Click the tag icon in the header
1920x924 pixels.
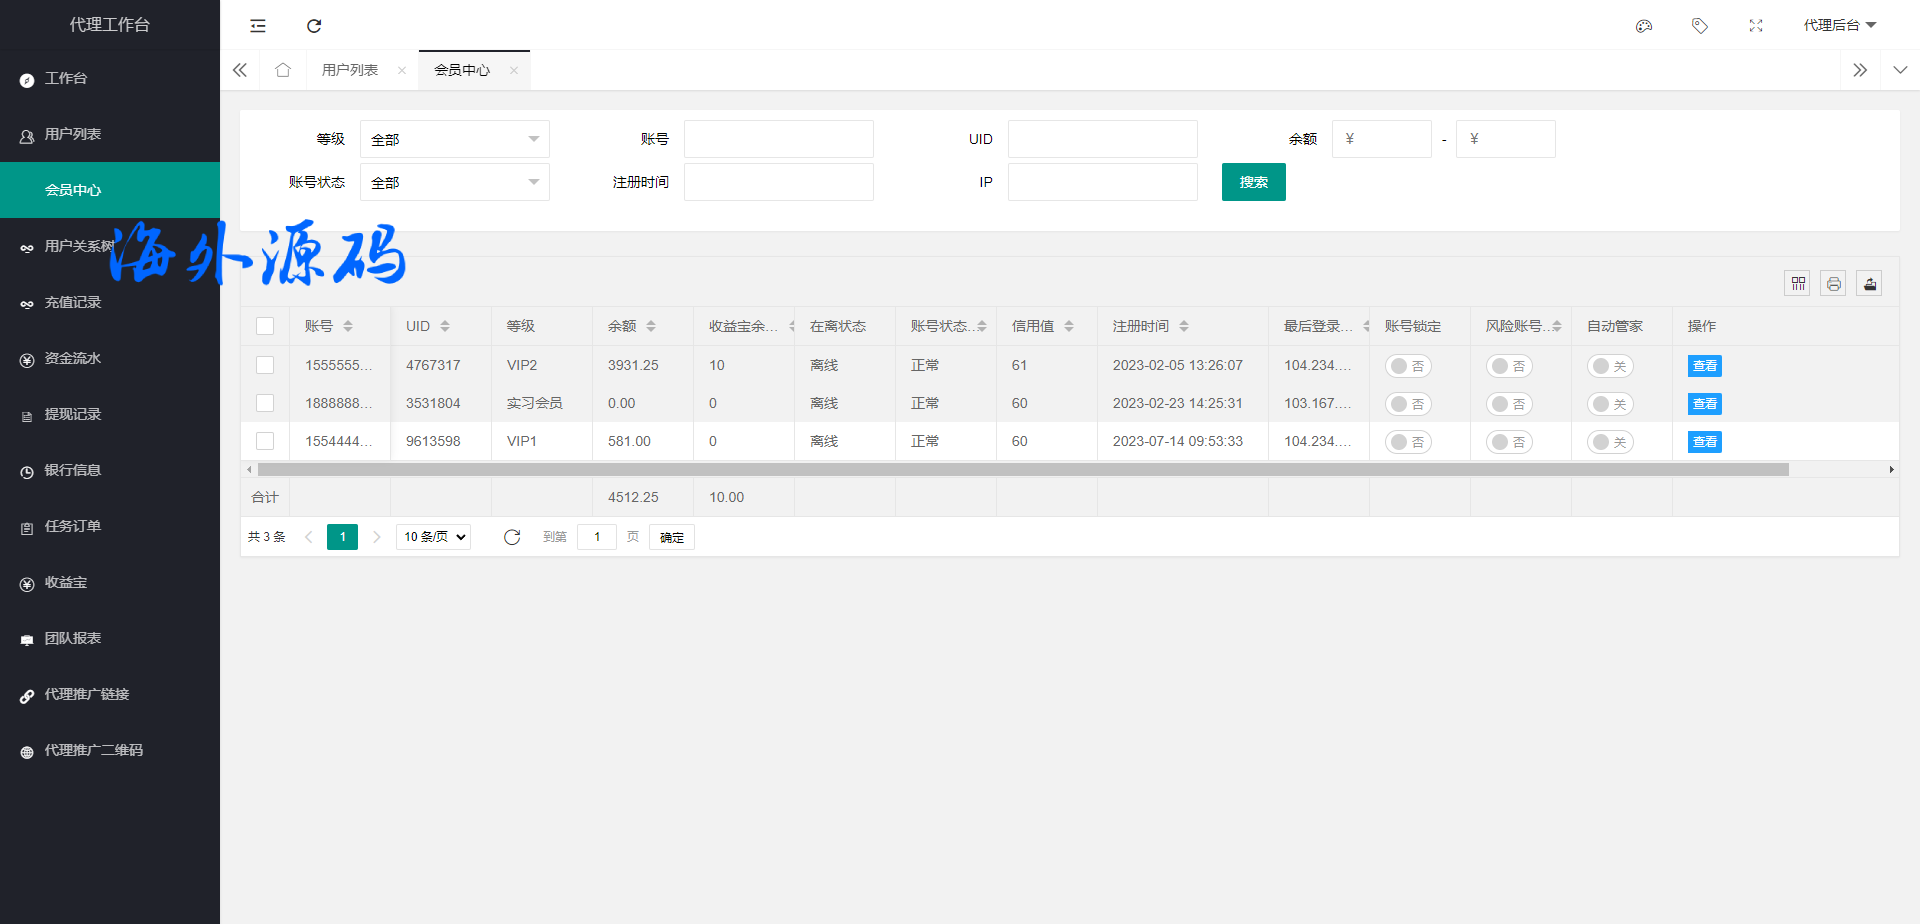1699,26
